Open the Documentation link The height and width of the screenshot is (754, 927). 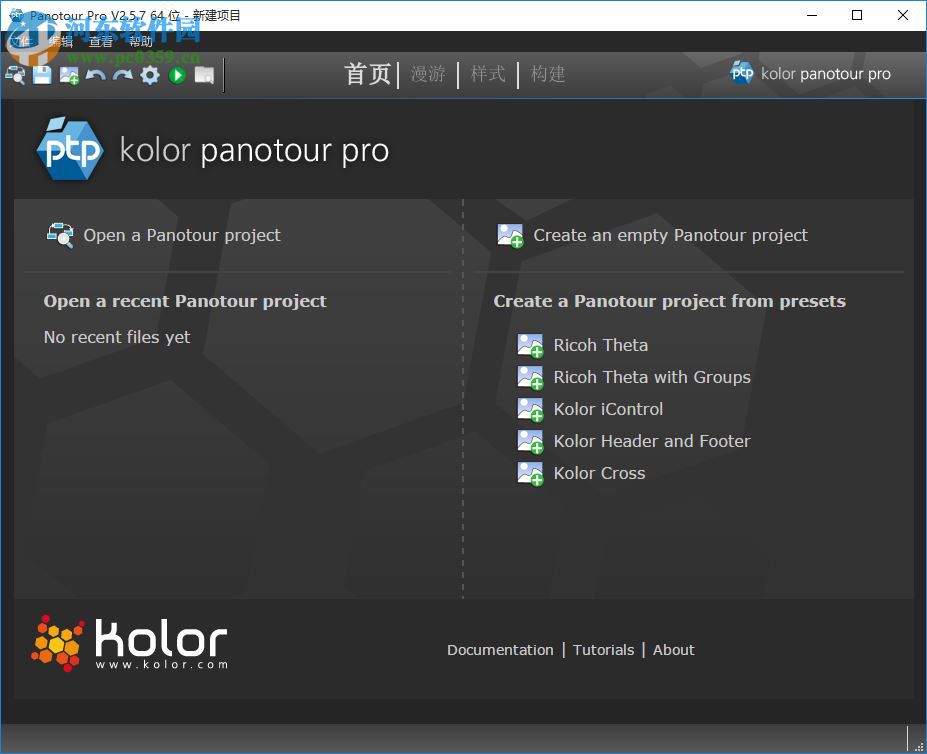click(x=500, y=650)
